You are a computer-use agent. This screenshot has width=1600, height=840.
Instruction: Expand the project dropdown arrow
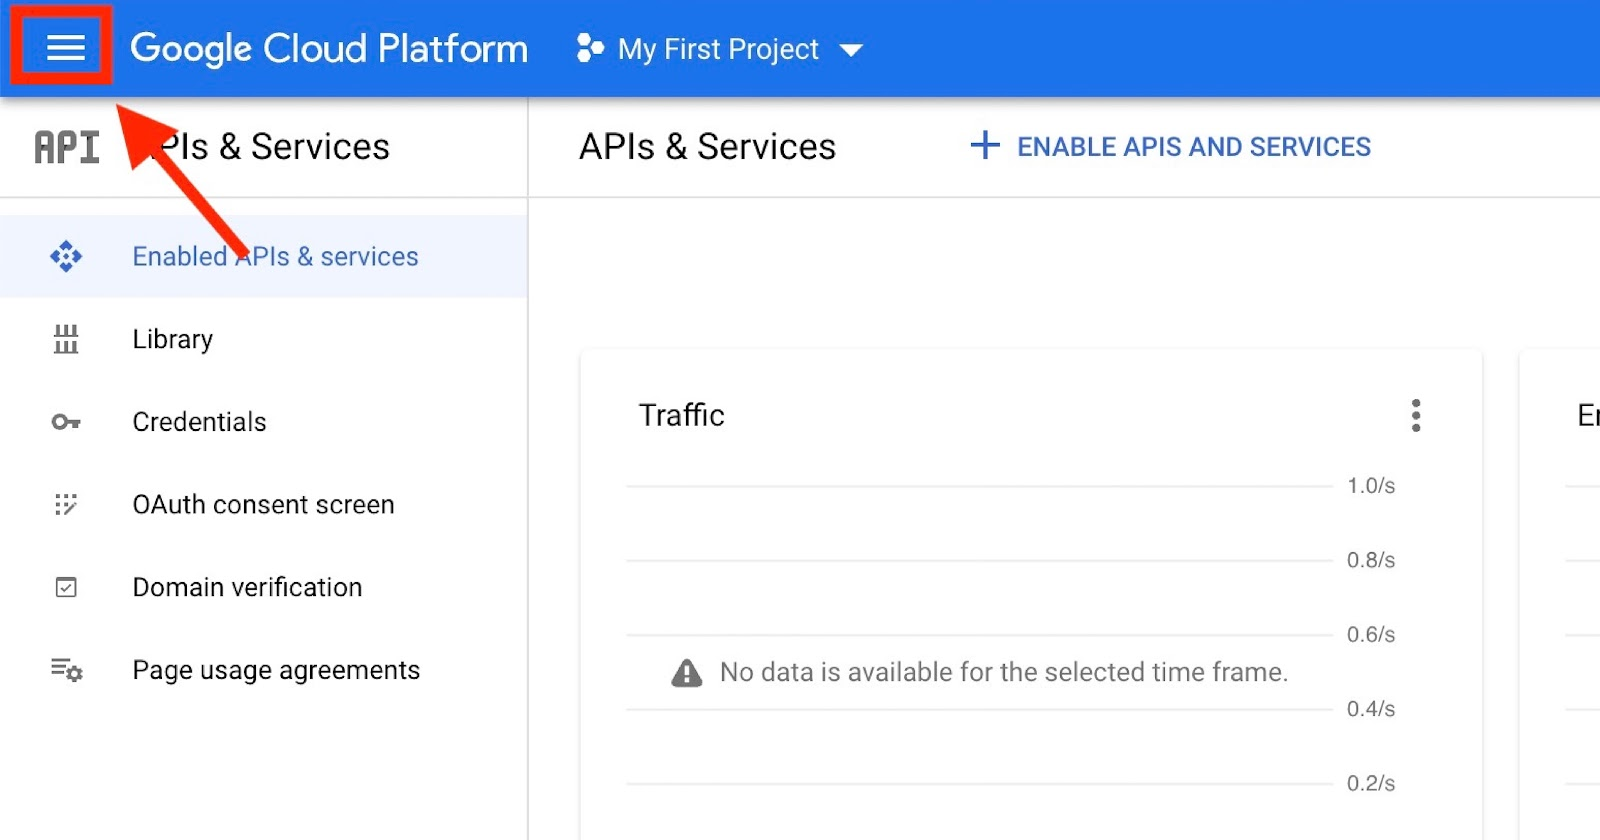point(851,50)
